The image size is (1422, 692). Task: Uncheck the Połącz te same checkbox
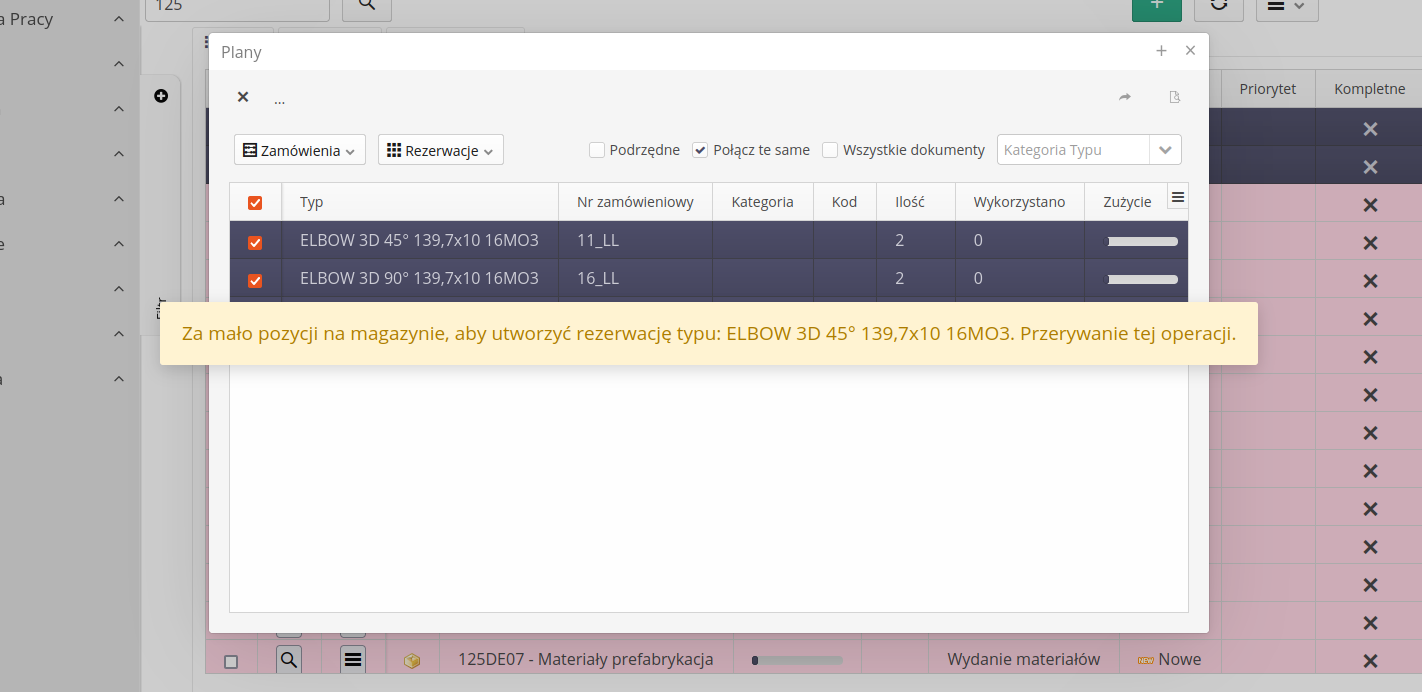pyautogui.click(x=700, y=150)
